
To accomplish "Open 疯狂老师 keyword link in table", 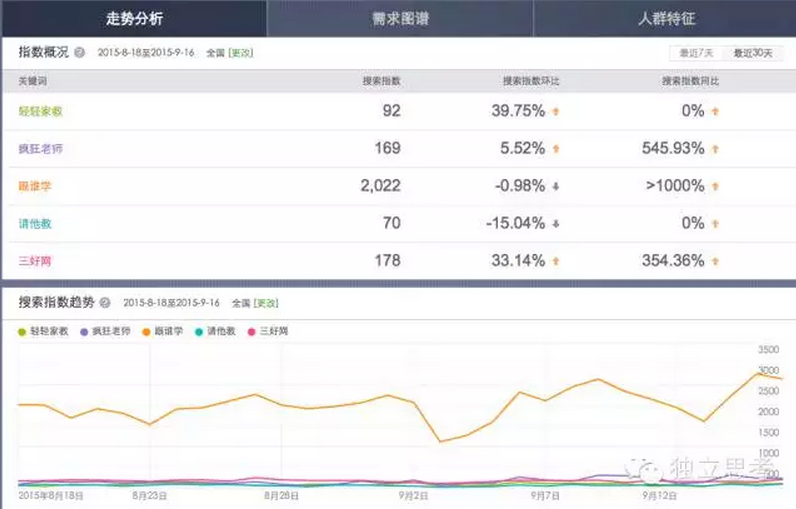I will click(x=40, y=149).
